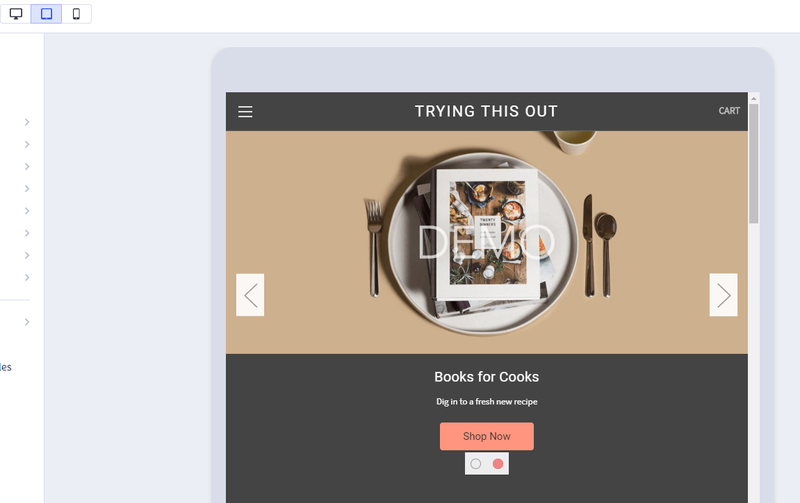Image resolution: width=800 pixels, height=503 pixels.
Task: Select the filled pink slide indicator dot
Action: coord(498,464)
